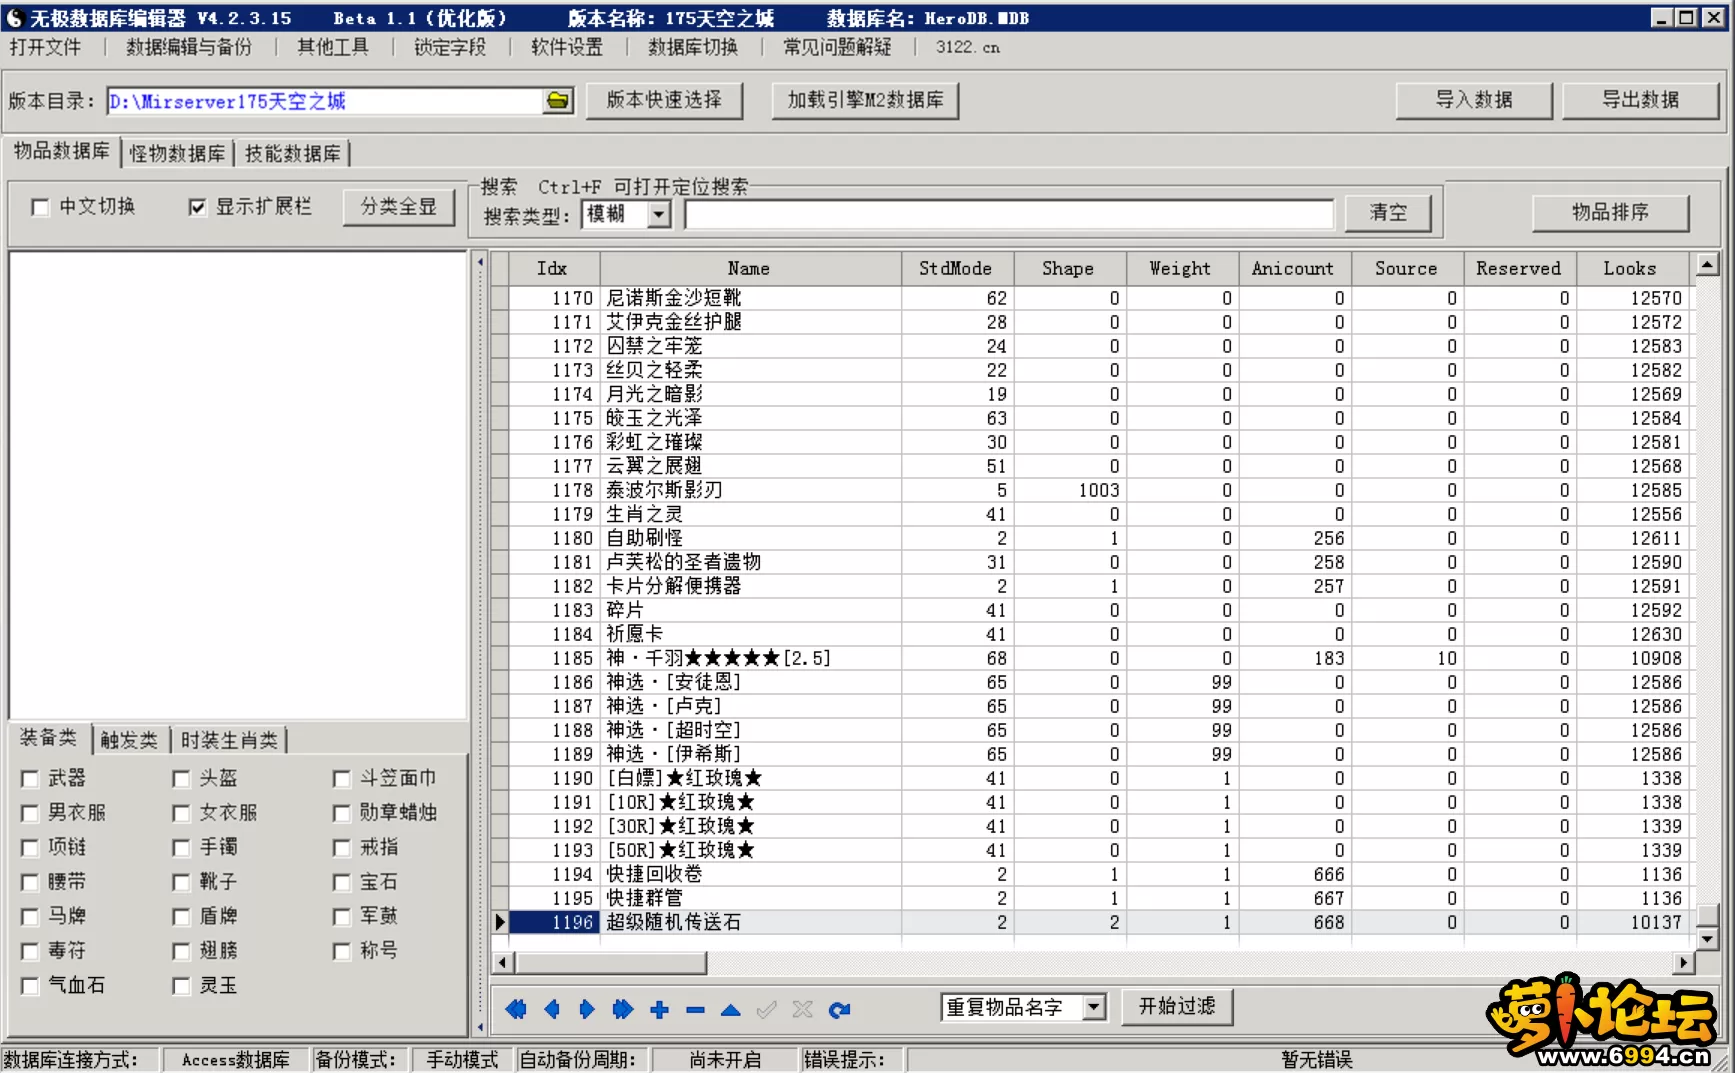
Task: Jump to last record navigator arrow
Action: (x=622, y=1009)
